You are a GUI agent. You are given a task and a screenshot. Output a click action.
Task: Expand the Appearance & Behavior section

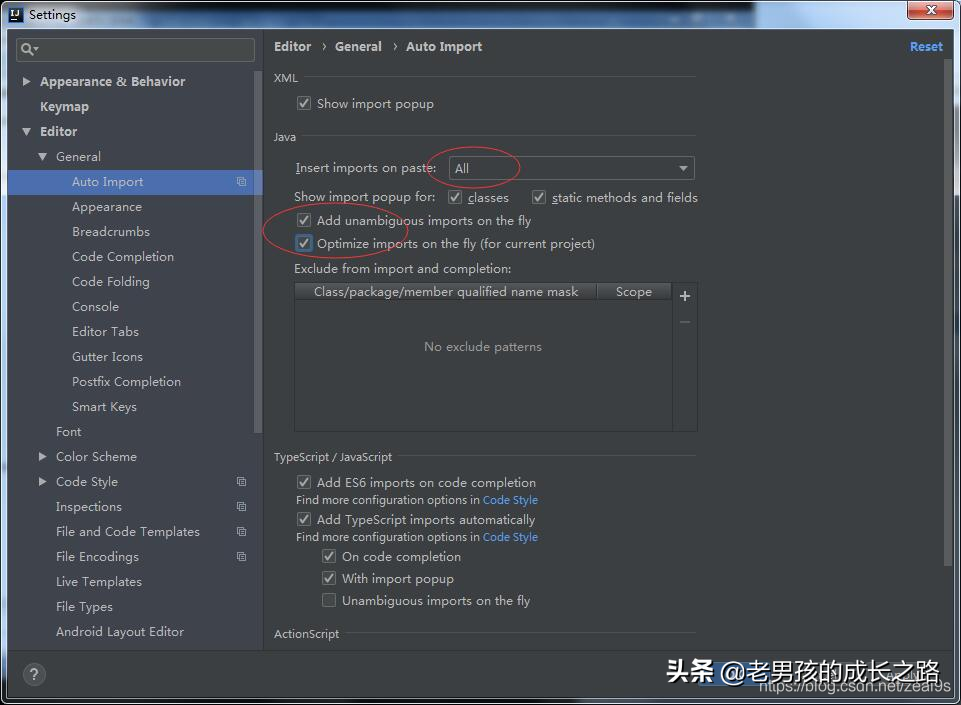(x=26, y=81)
